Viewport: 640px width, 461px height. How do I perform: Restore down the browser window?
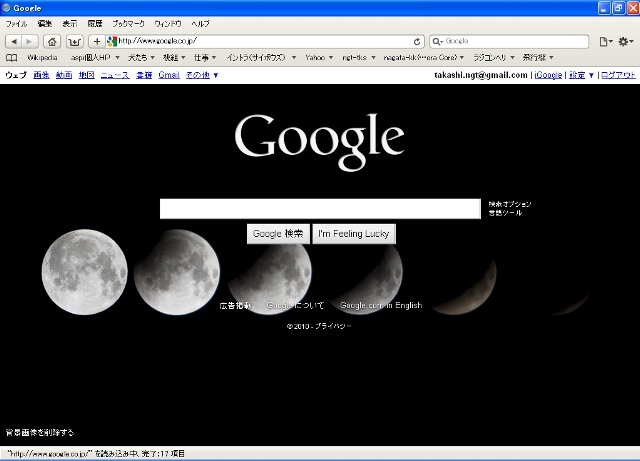(619, 8)
